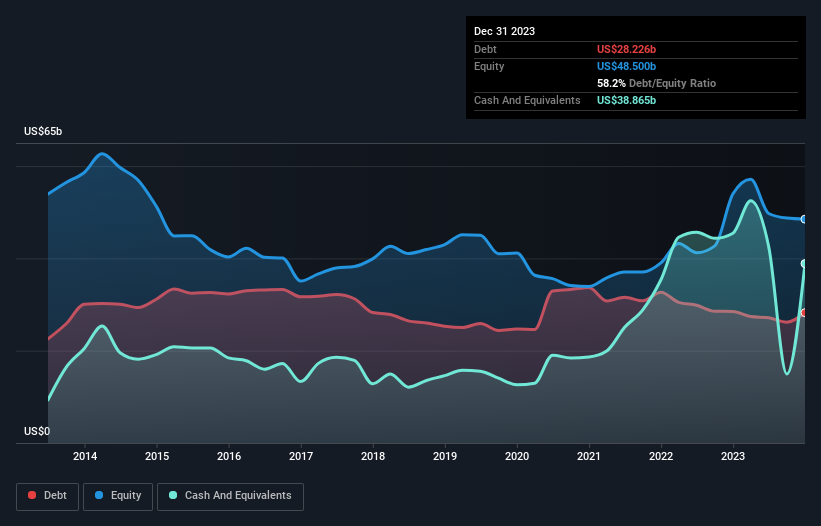The image size is (821, 526).
Task: Click the teal Cash endpoint marker
Action: 804,263
